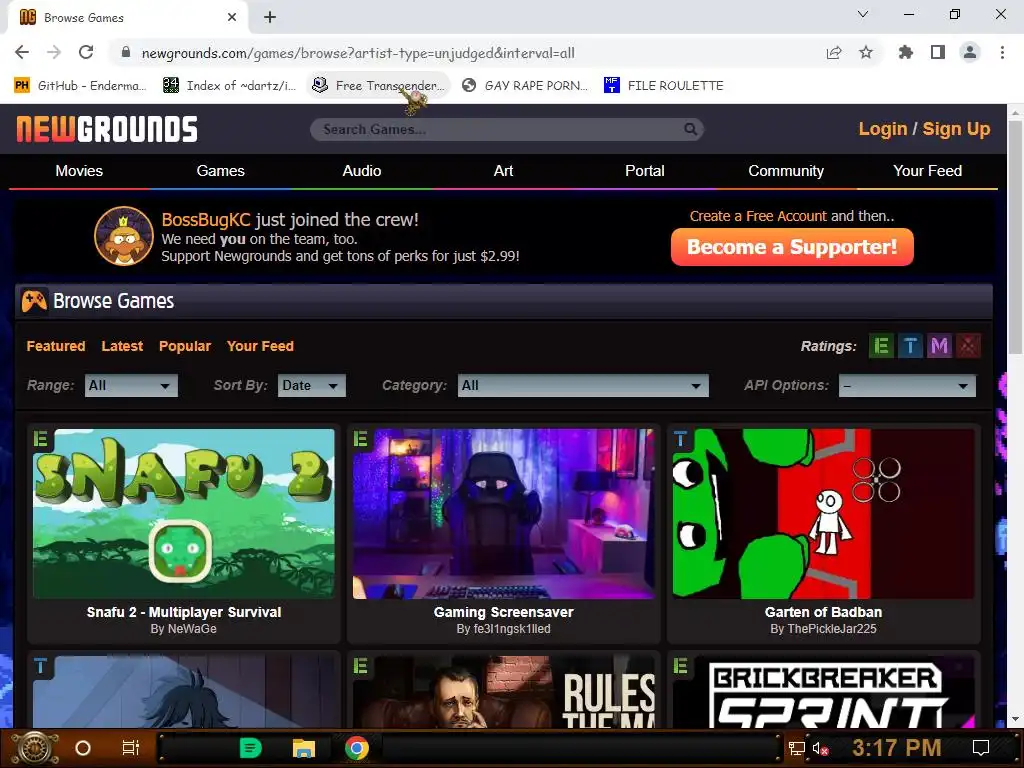Click the muted volume icon
The image size is (1024, 768).
[820, 748]
